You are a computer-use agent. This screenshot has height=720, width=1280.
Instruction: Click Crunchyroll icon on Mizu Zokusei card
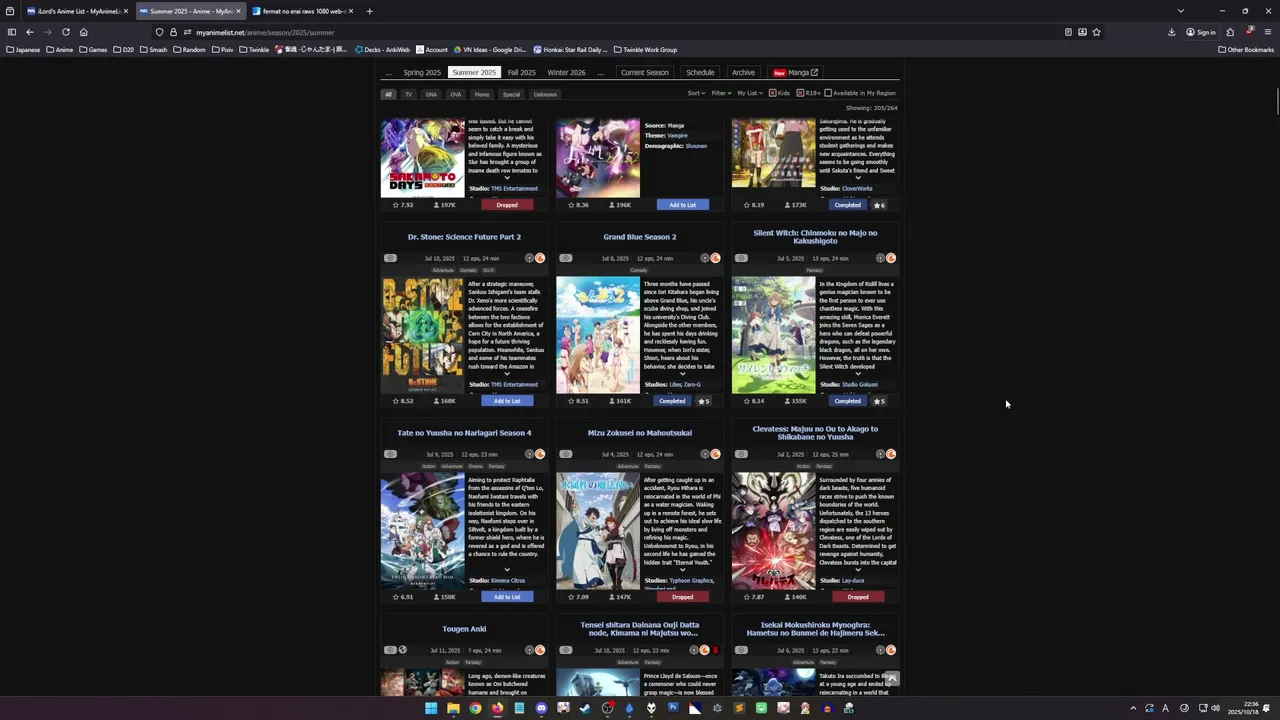coord(715,454)
